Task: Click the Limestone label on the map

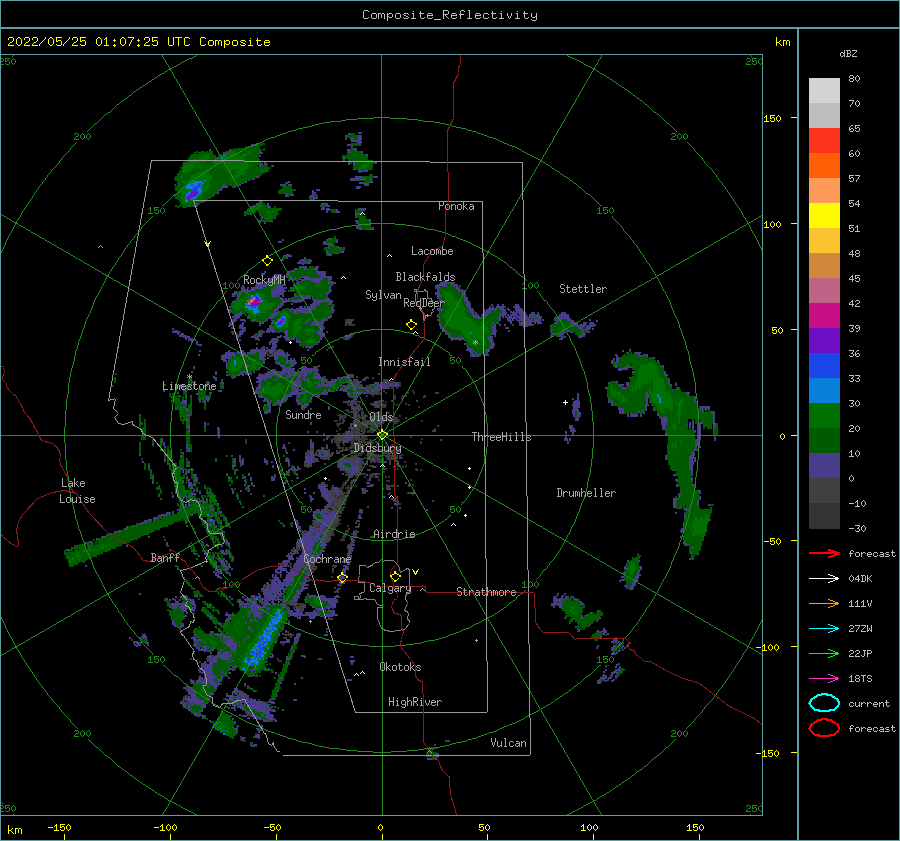Action: click(x=189, y=386)
